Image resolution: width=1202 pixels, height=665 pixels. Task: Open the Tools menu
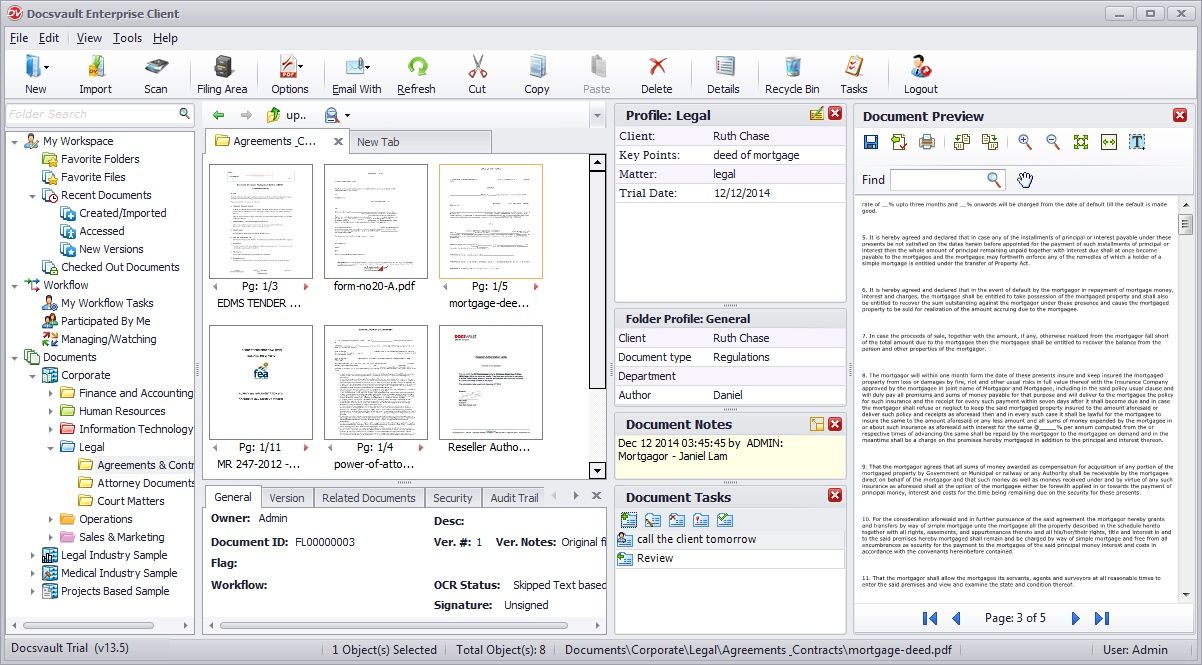(127, 38)
